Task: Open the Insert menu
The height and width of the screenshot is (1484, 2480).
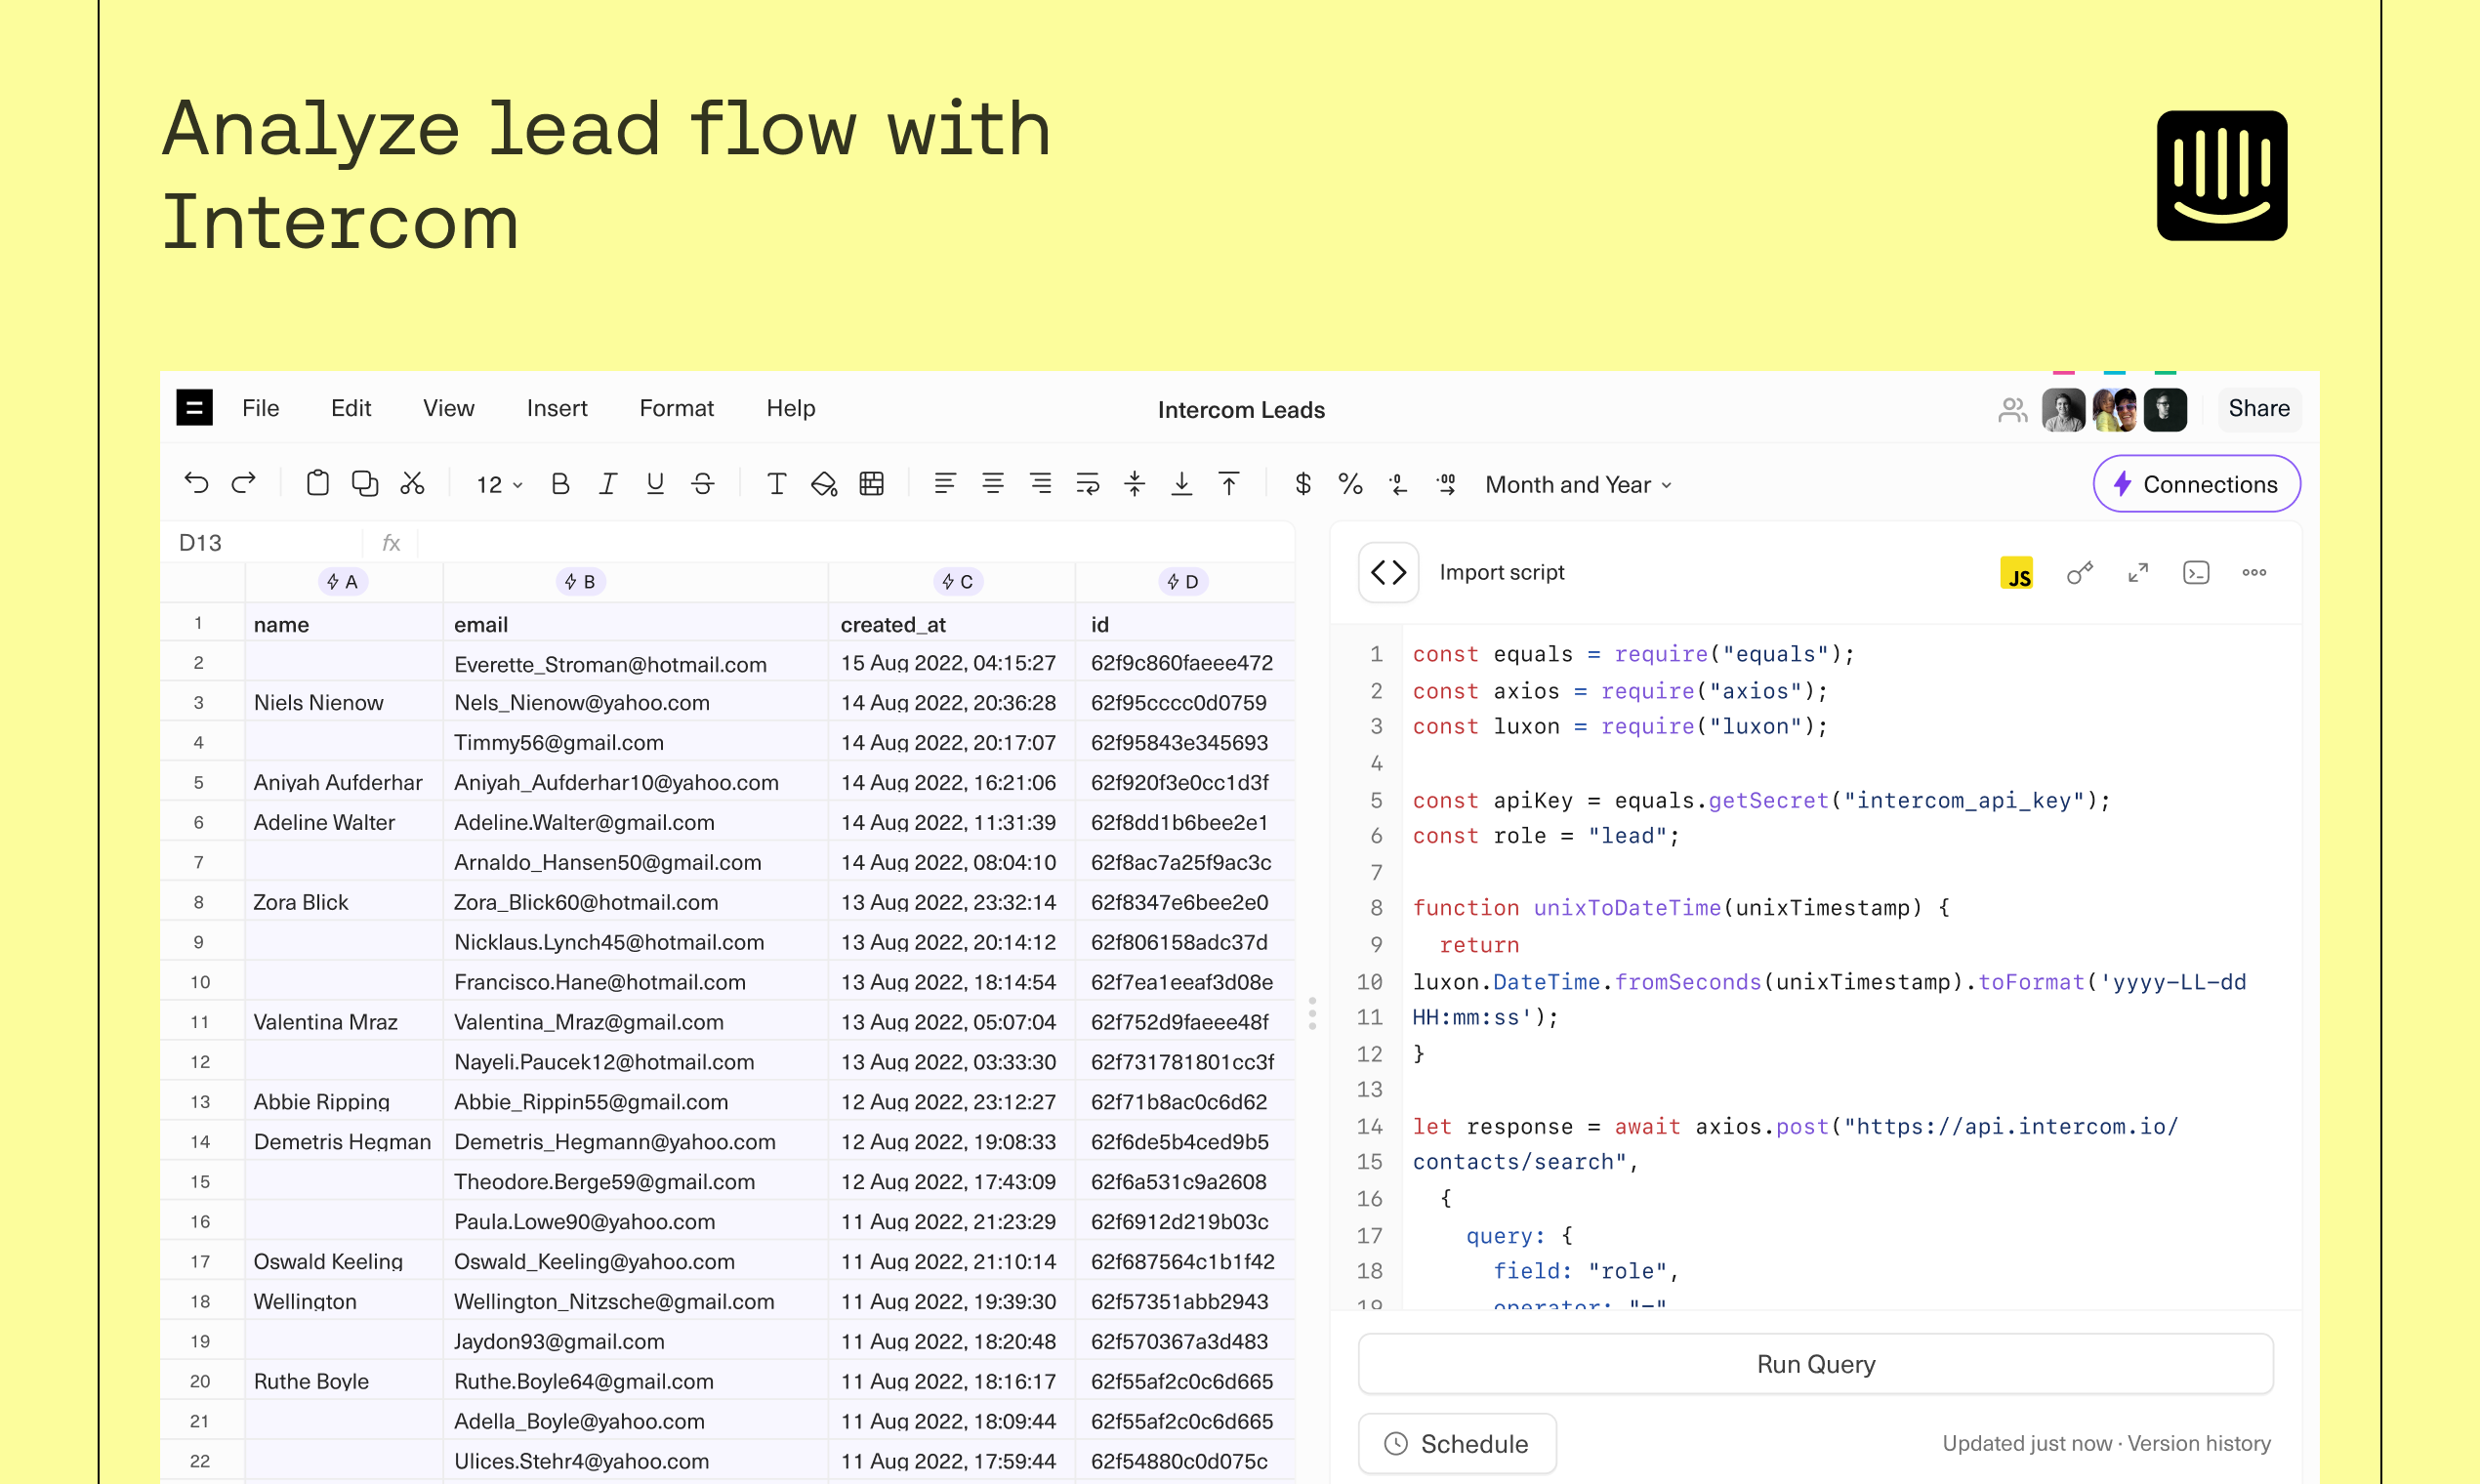Action: tap(557, 408)
